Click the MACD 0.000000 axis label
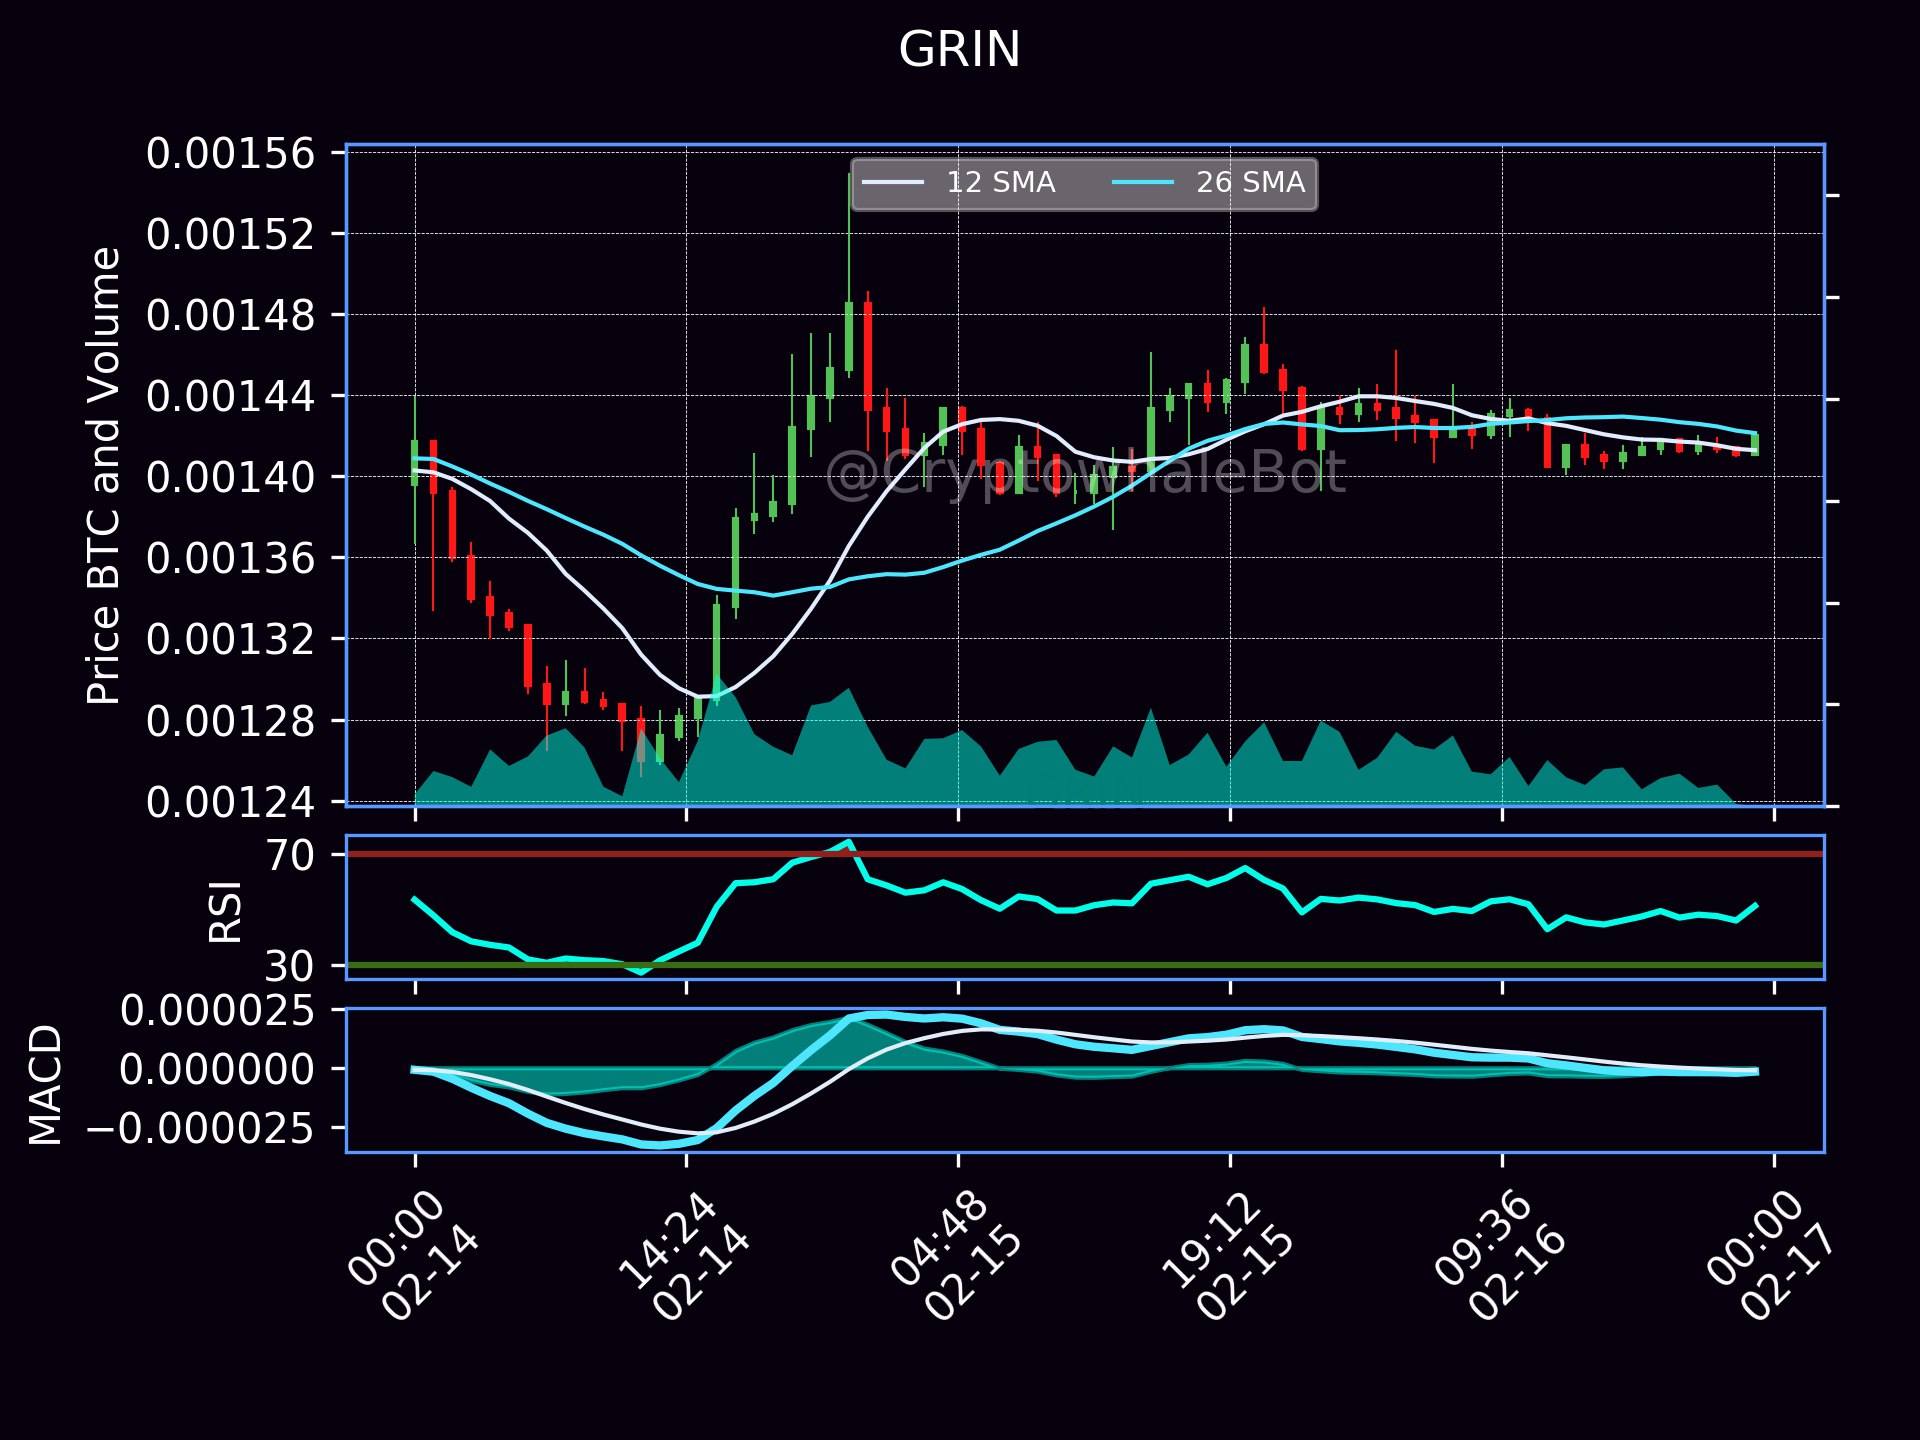 point(217,1070)
